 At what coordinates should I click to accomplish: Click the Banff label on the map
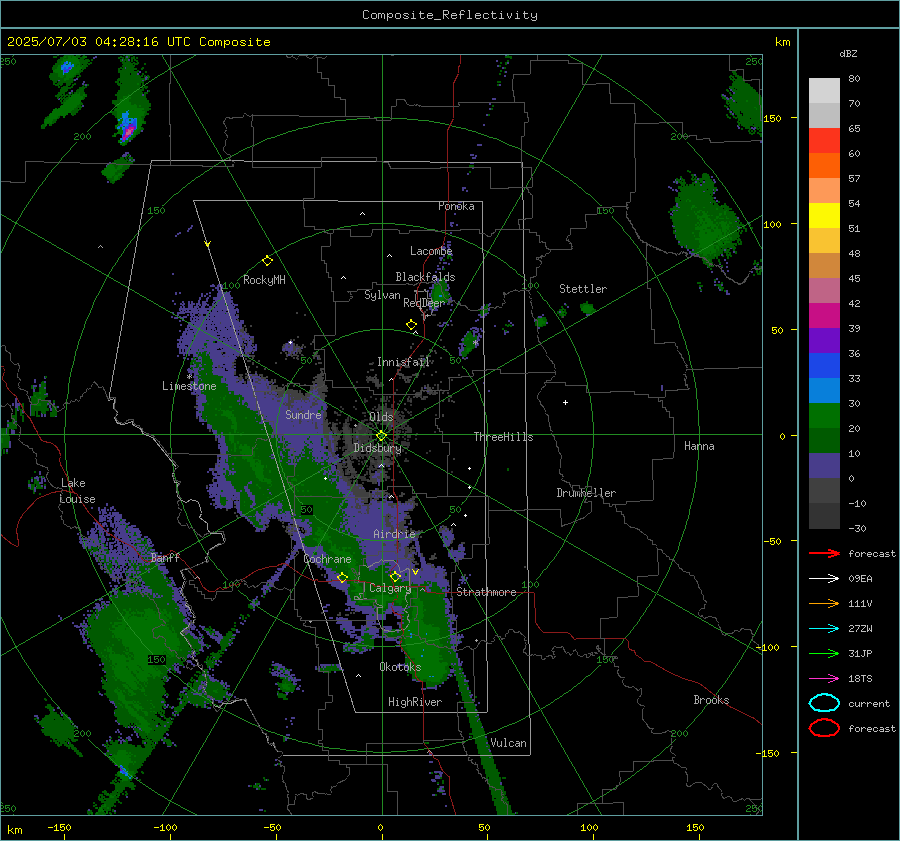[x=165, y=558]
